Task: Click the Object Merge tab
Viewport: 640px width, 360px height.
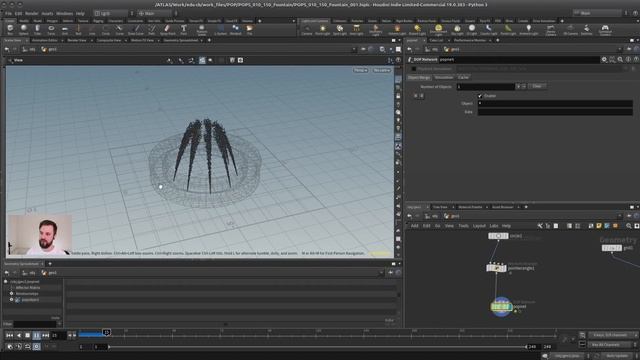Action: coord(419,77)
